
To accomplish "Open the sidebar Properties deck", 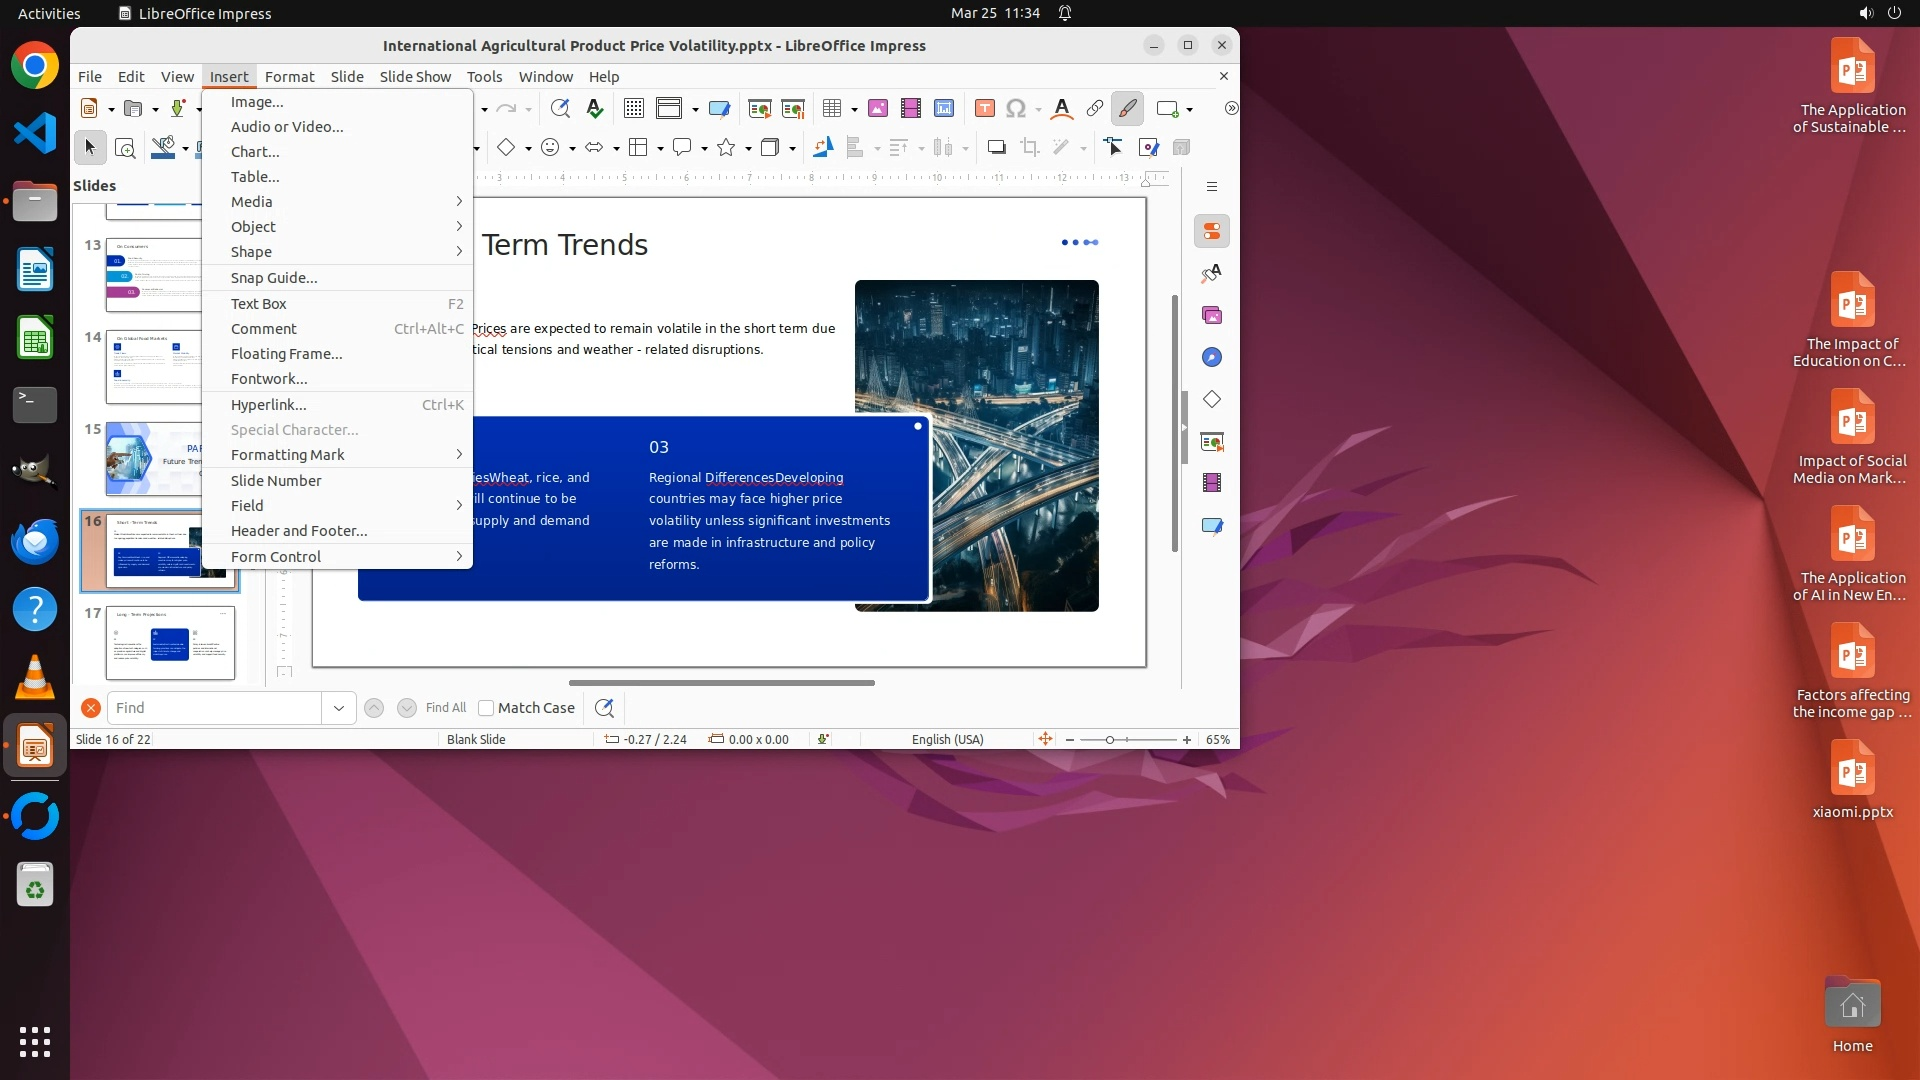I will 1211,232.
